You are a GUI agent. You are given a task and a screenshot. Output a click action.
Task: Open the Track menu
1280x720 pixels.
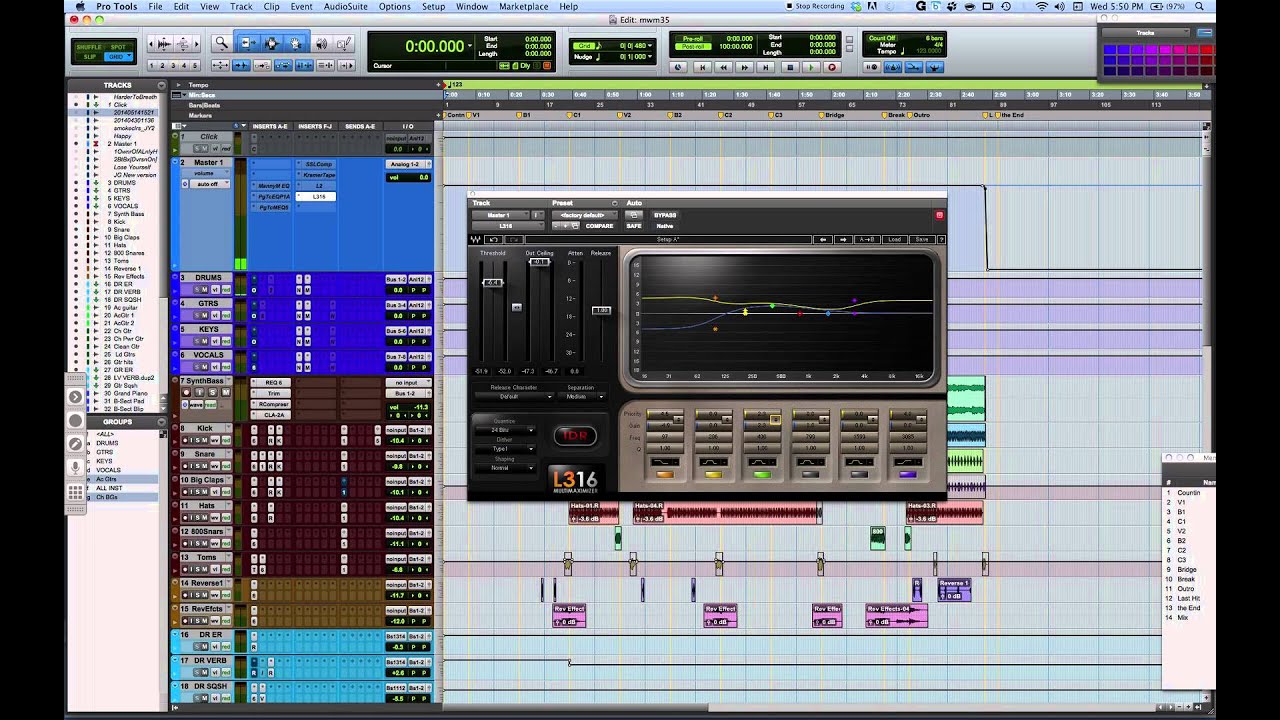[x=241, y=6]
